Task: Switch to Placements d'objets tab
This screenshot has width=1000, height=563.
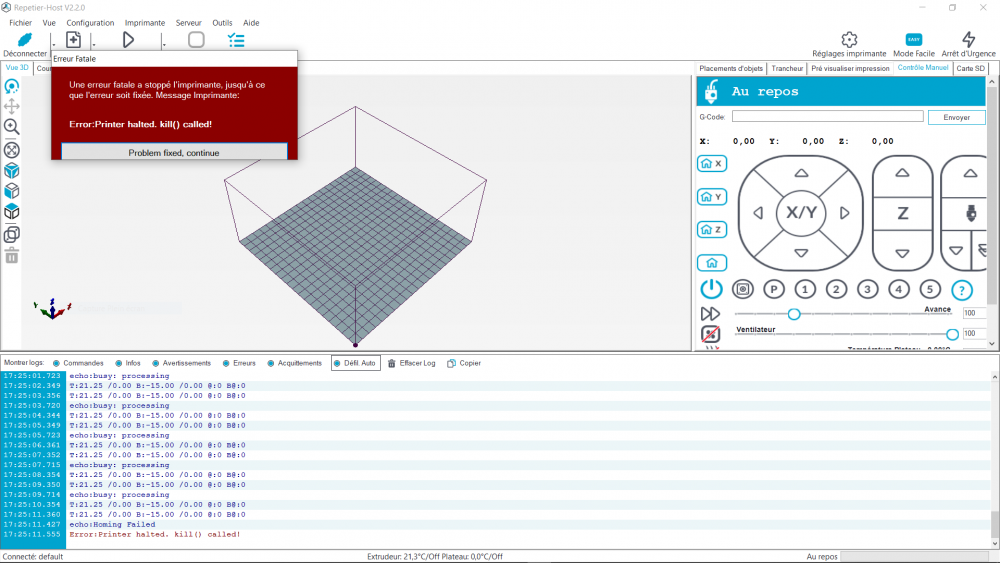Action: click(731, 68)
